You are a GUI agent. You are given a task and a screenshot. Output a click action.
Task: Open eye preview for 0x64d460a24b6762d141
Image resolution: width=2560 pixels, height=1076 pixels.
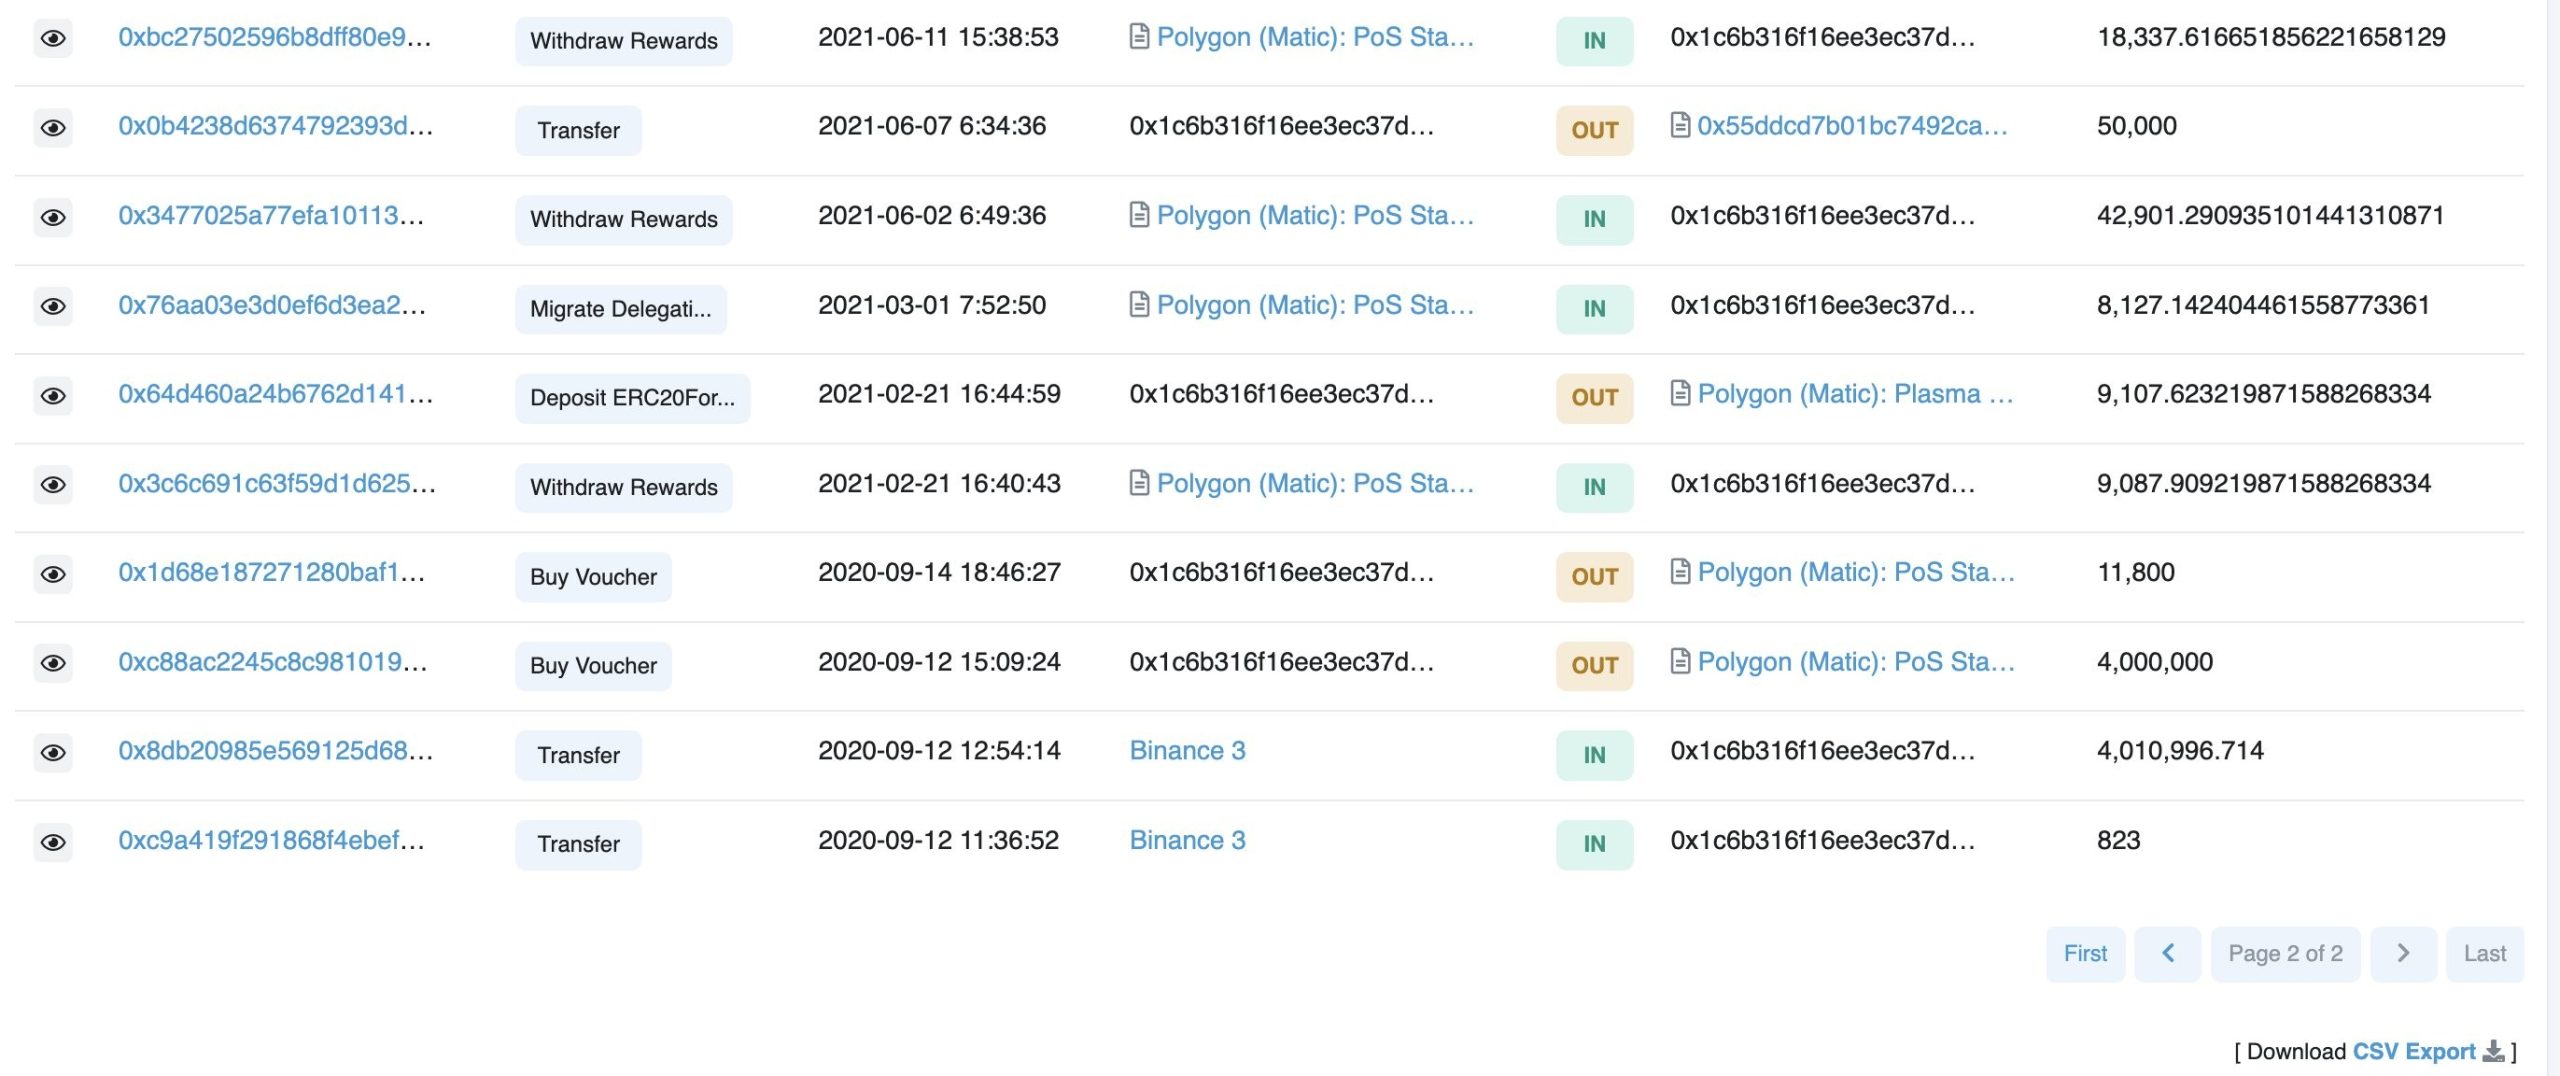point(53,396)
